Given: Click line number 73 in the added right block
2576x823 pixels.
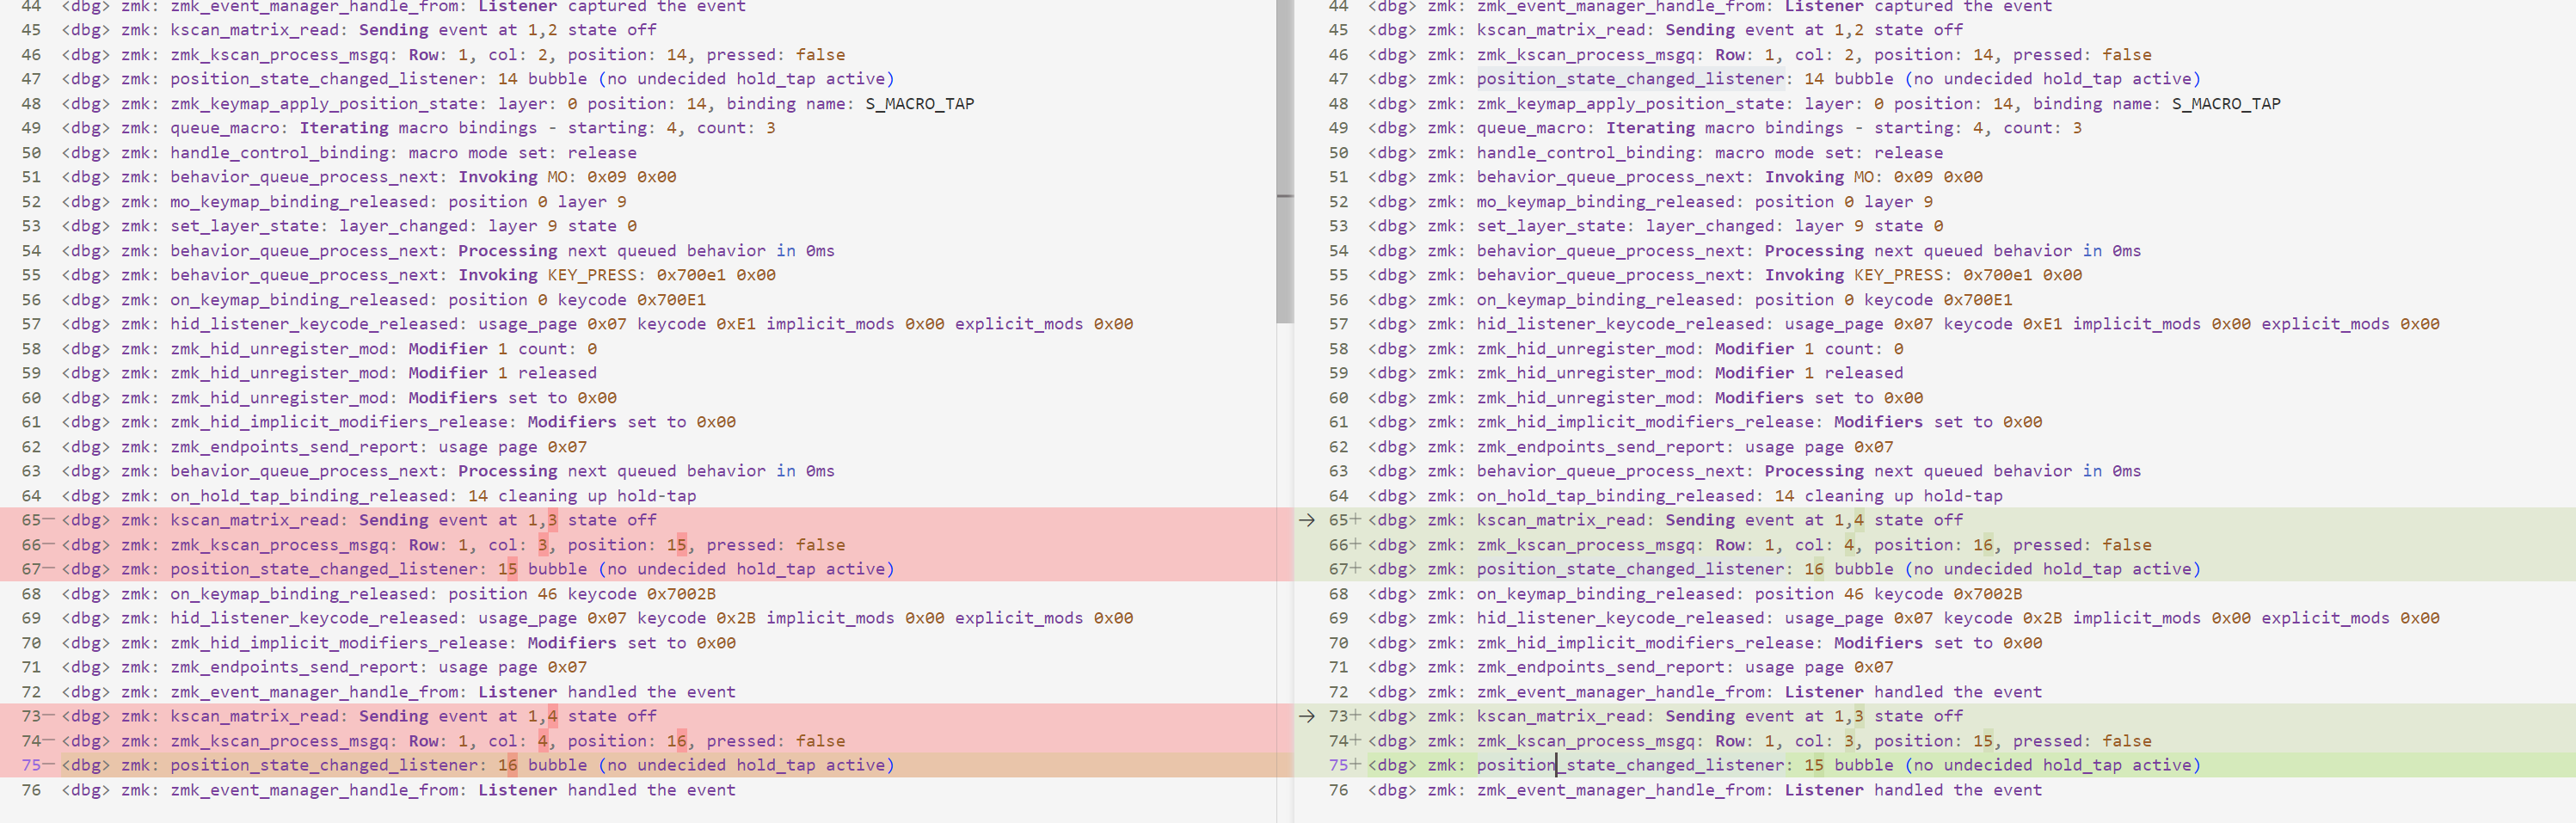Looking at the screenshot, I should coord(1338,716).
